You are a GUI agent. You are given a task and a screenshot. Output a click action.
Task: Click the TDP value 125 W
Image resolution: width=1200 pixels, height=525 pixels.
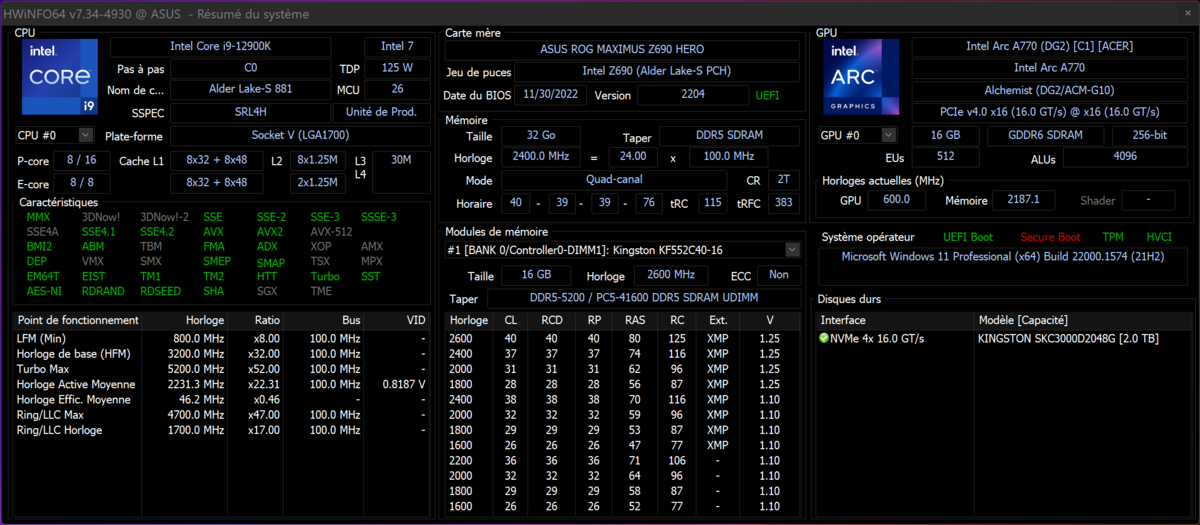(398, 68)
